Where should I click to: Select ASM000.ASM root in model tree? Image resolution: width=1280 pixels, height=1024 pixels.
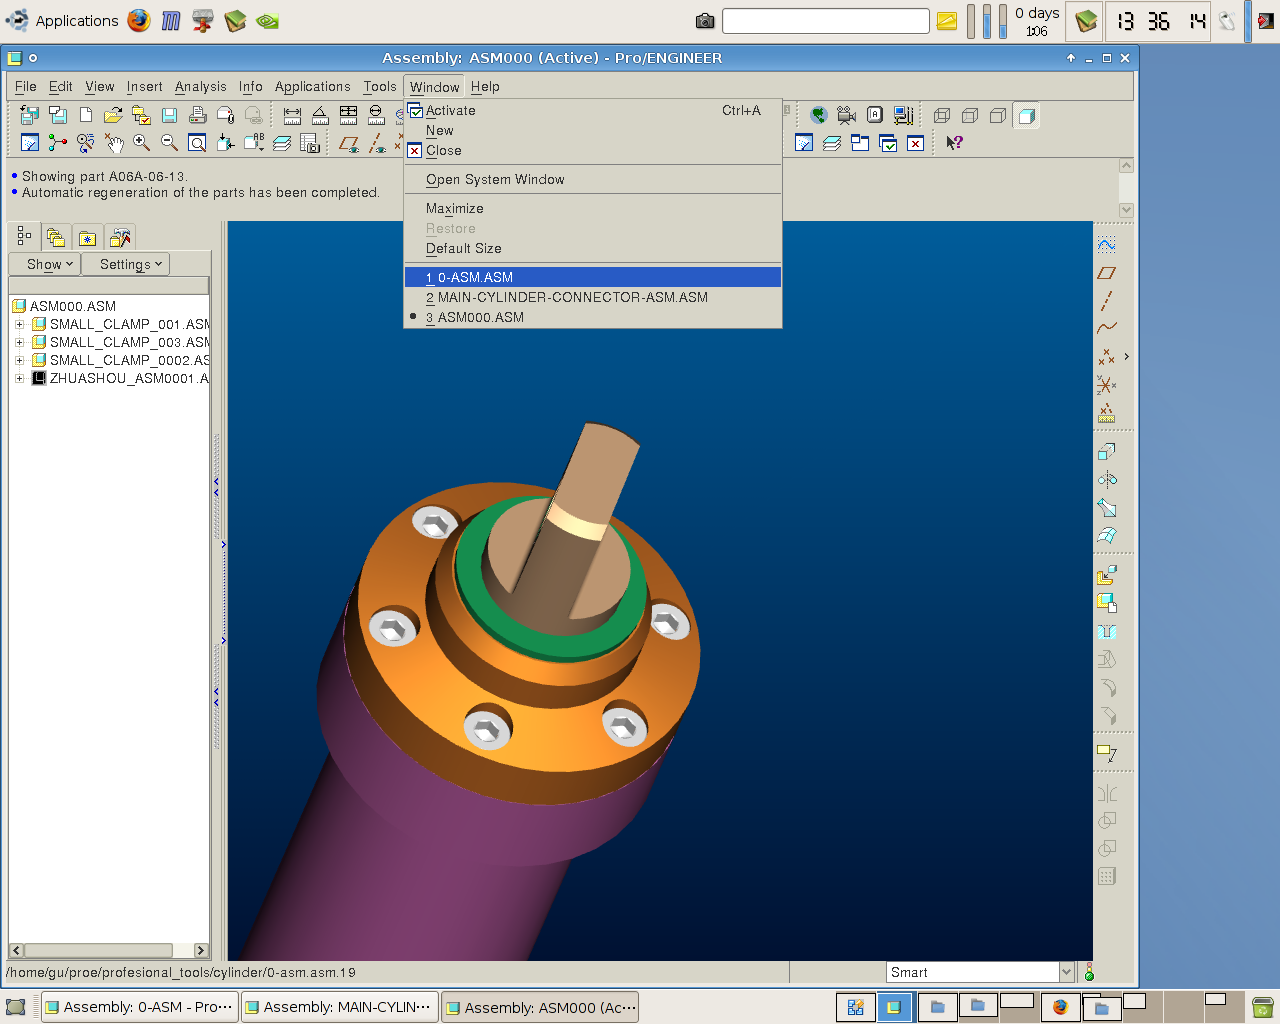pos(73,306)
